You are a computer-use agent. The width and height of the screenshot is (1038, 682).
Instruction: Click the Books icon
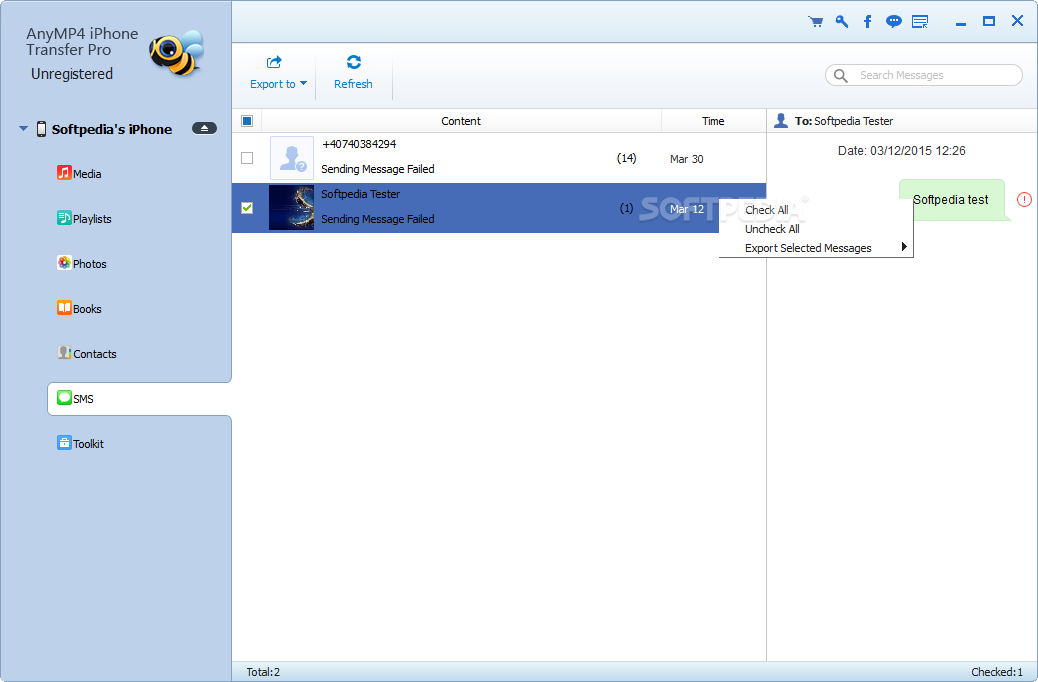tap(64, 308)
